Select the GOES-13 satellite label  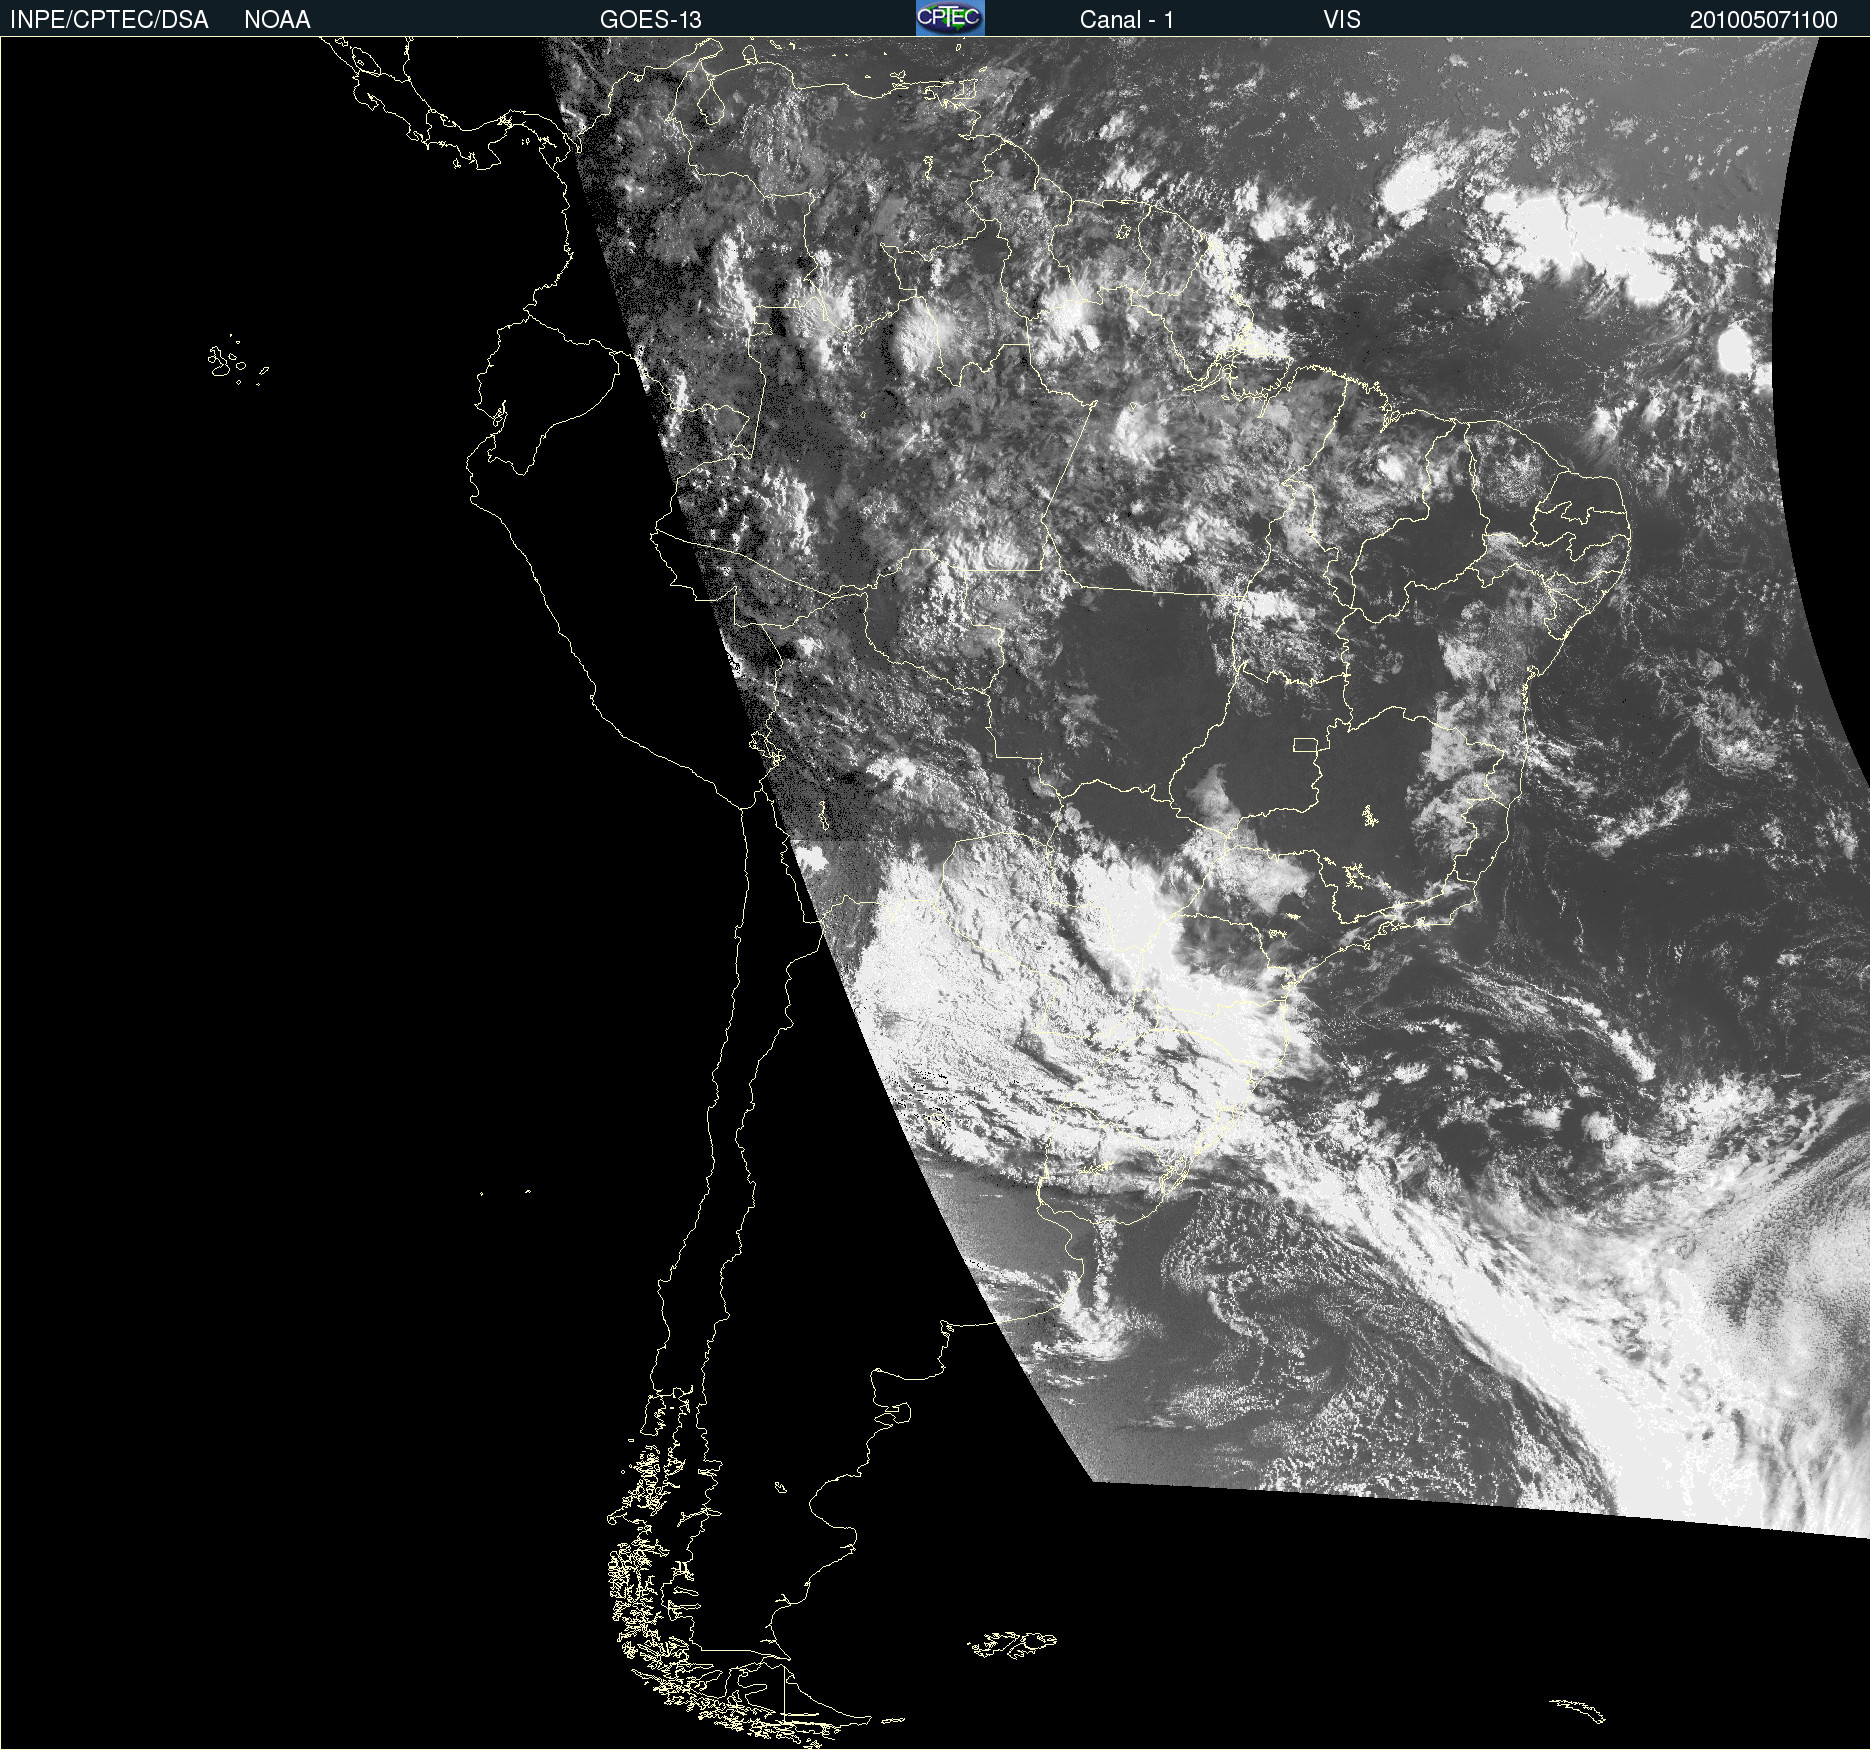point(650,20)
